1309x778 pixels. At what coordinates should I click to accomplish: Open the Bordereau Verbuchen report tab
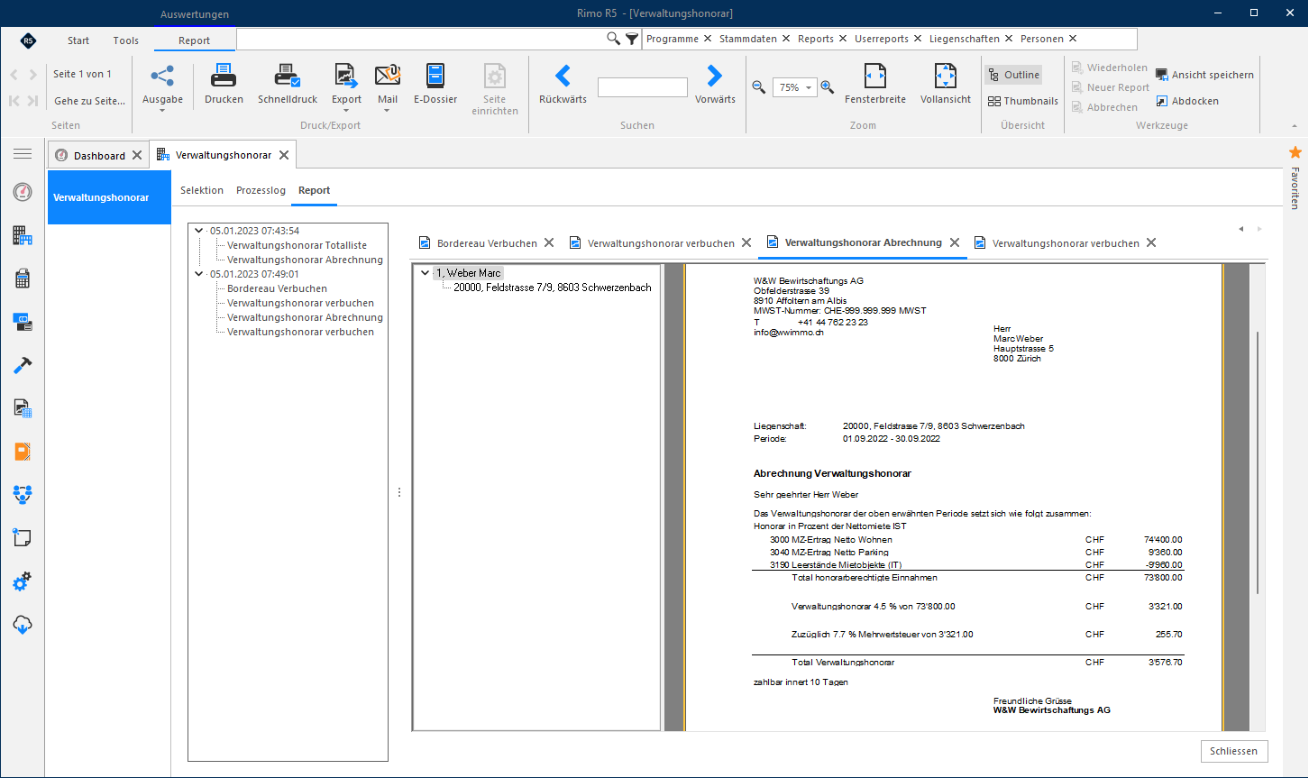click(487, 243)
